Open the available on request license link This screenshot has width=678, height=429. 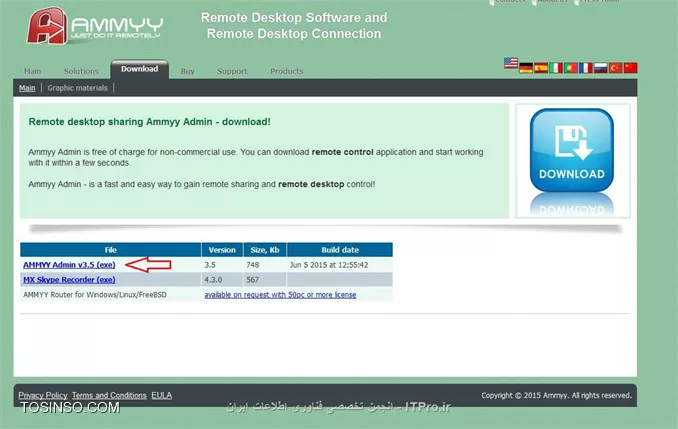(280, 295)
